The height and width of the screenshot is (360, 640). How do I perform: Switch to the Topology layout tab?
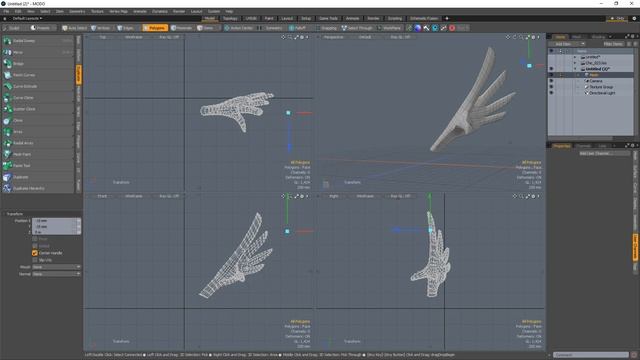[230, 18]
